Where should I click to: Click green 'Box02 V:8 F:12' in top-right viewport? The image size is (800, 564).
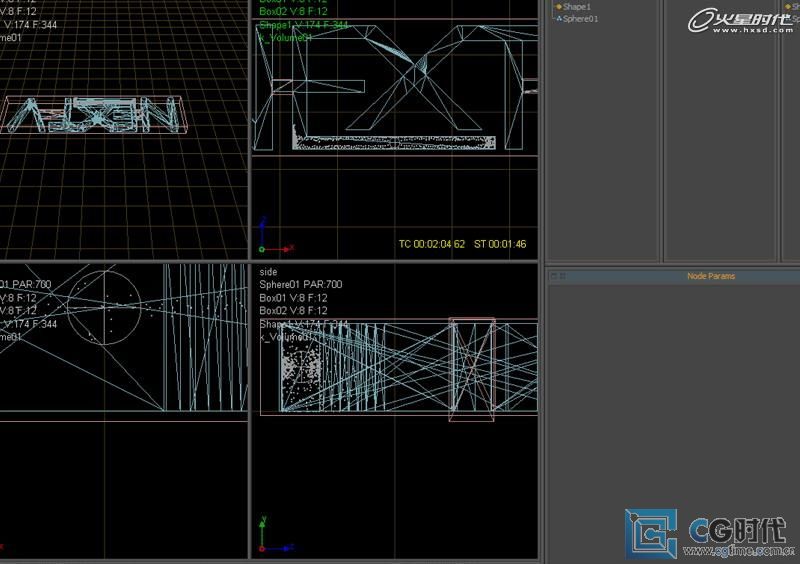coord(293,11)
